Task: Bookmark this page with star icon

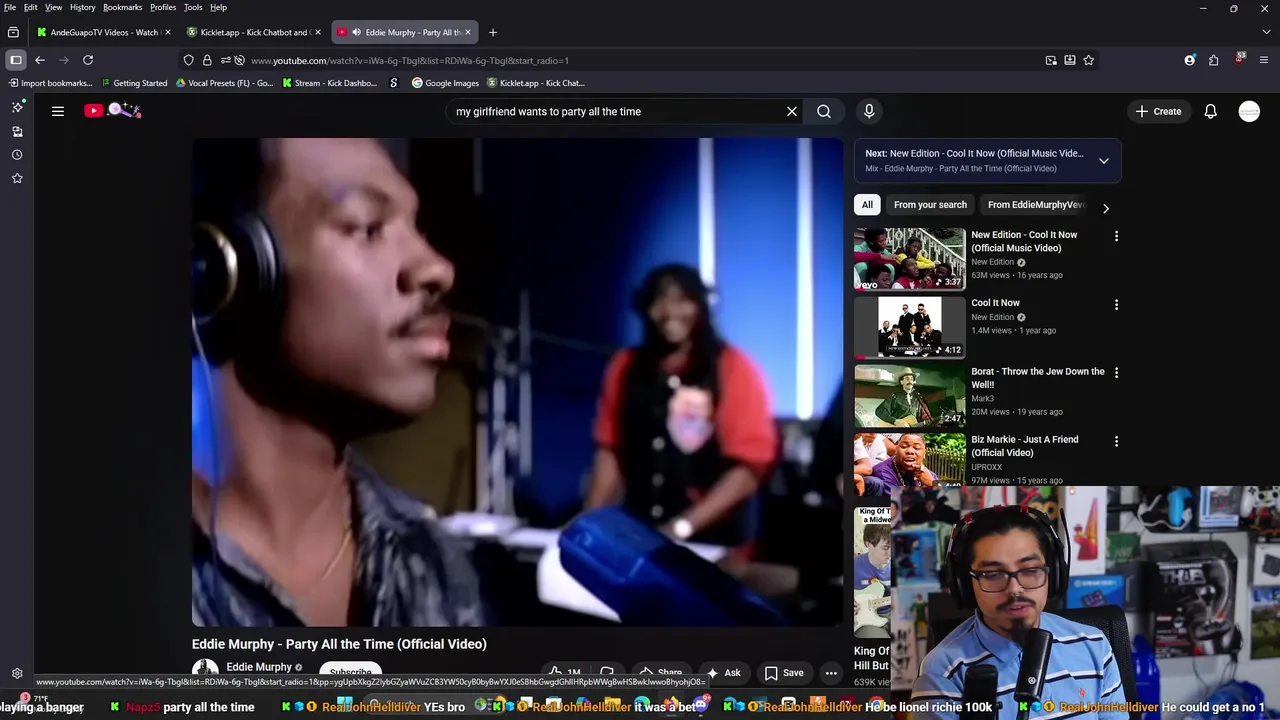Action: (x=1089, y=60)
